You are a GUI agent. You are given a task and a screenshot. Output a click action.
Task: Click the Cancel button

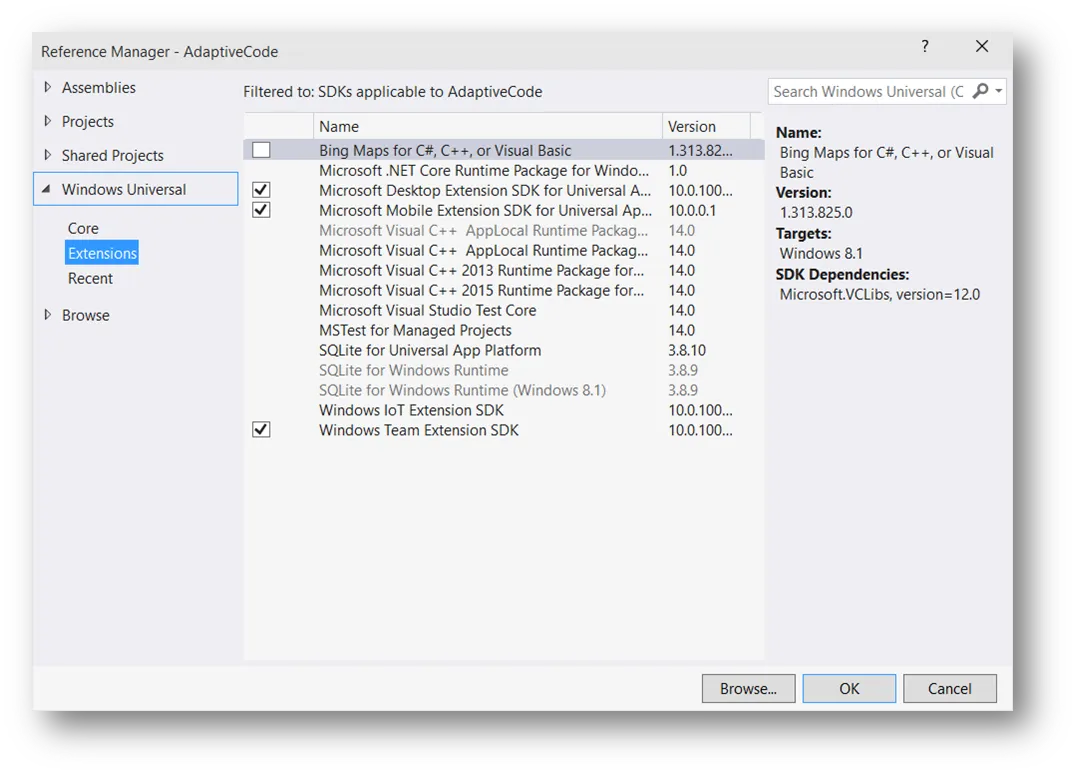click(x=949, y=688)
